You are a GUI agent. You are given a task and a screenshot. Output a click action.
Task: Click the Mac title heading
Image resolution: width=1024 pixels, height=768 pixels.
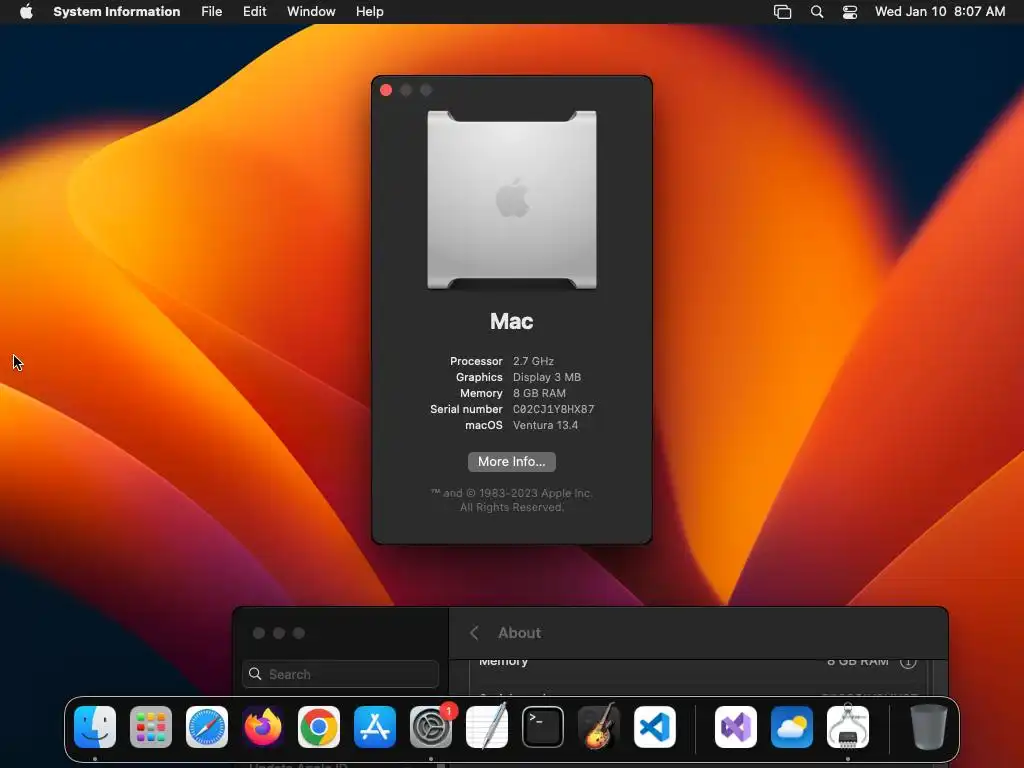pyautogui.click(x=512, y=321)
